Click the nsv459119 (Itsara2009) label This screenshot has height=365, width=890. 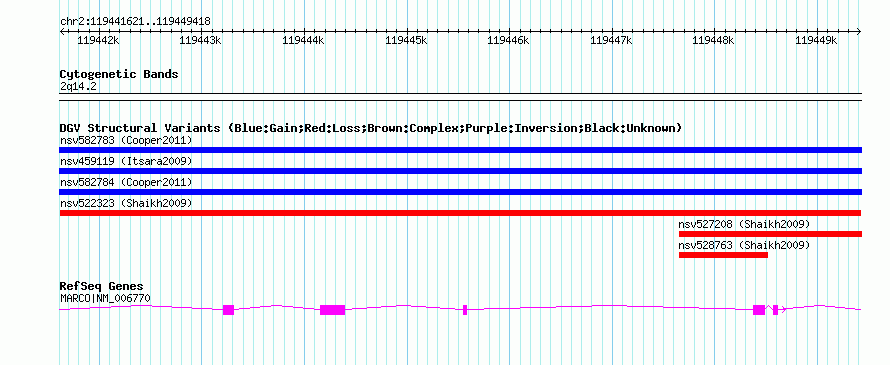coord(126,161)
